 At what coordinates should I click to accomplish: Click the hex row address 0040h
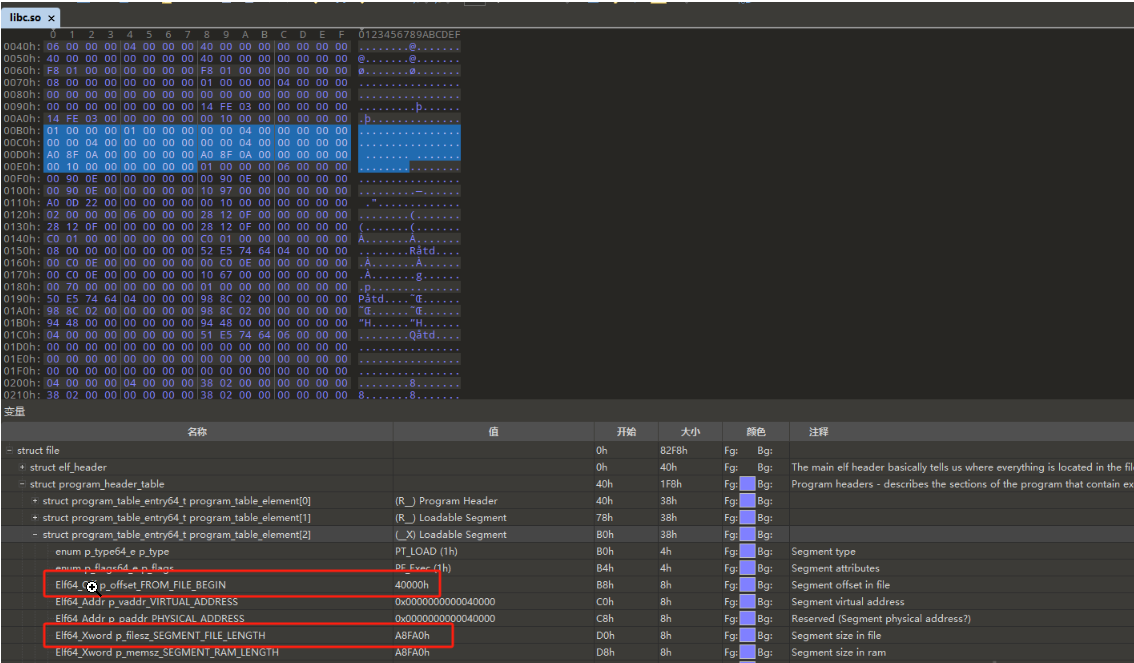click(x=22, y=46)
